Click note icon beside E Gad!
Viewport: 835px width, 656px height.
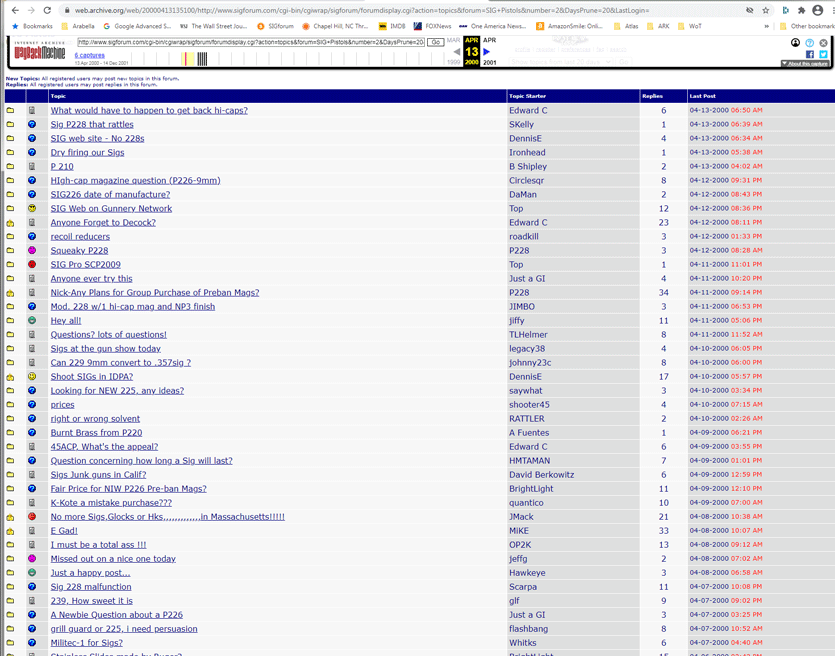32,530
